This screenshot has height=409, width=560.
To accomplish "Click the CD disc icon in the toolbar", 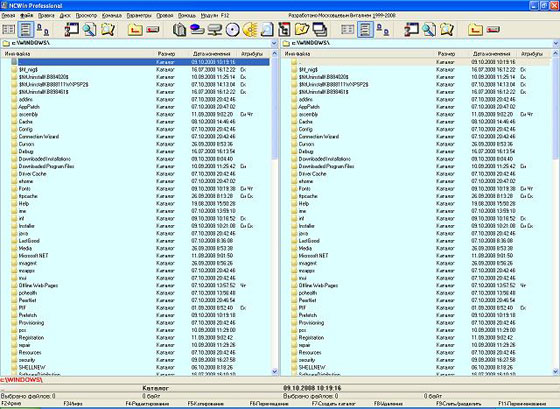I will [232, 30].
